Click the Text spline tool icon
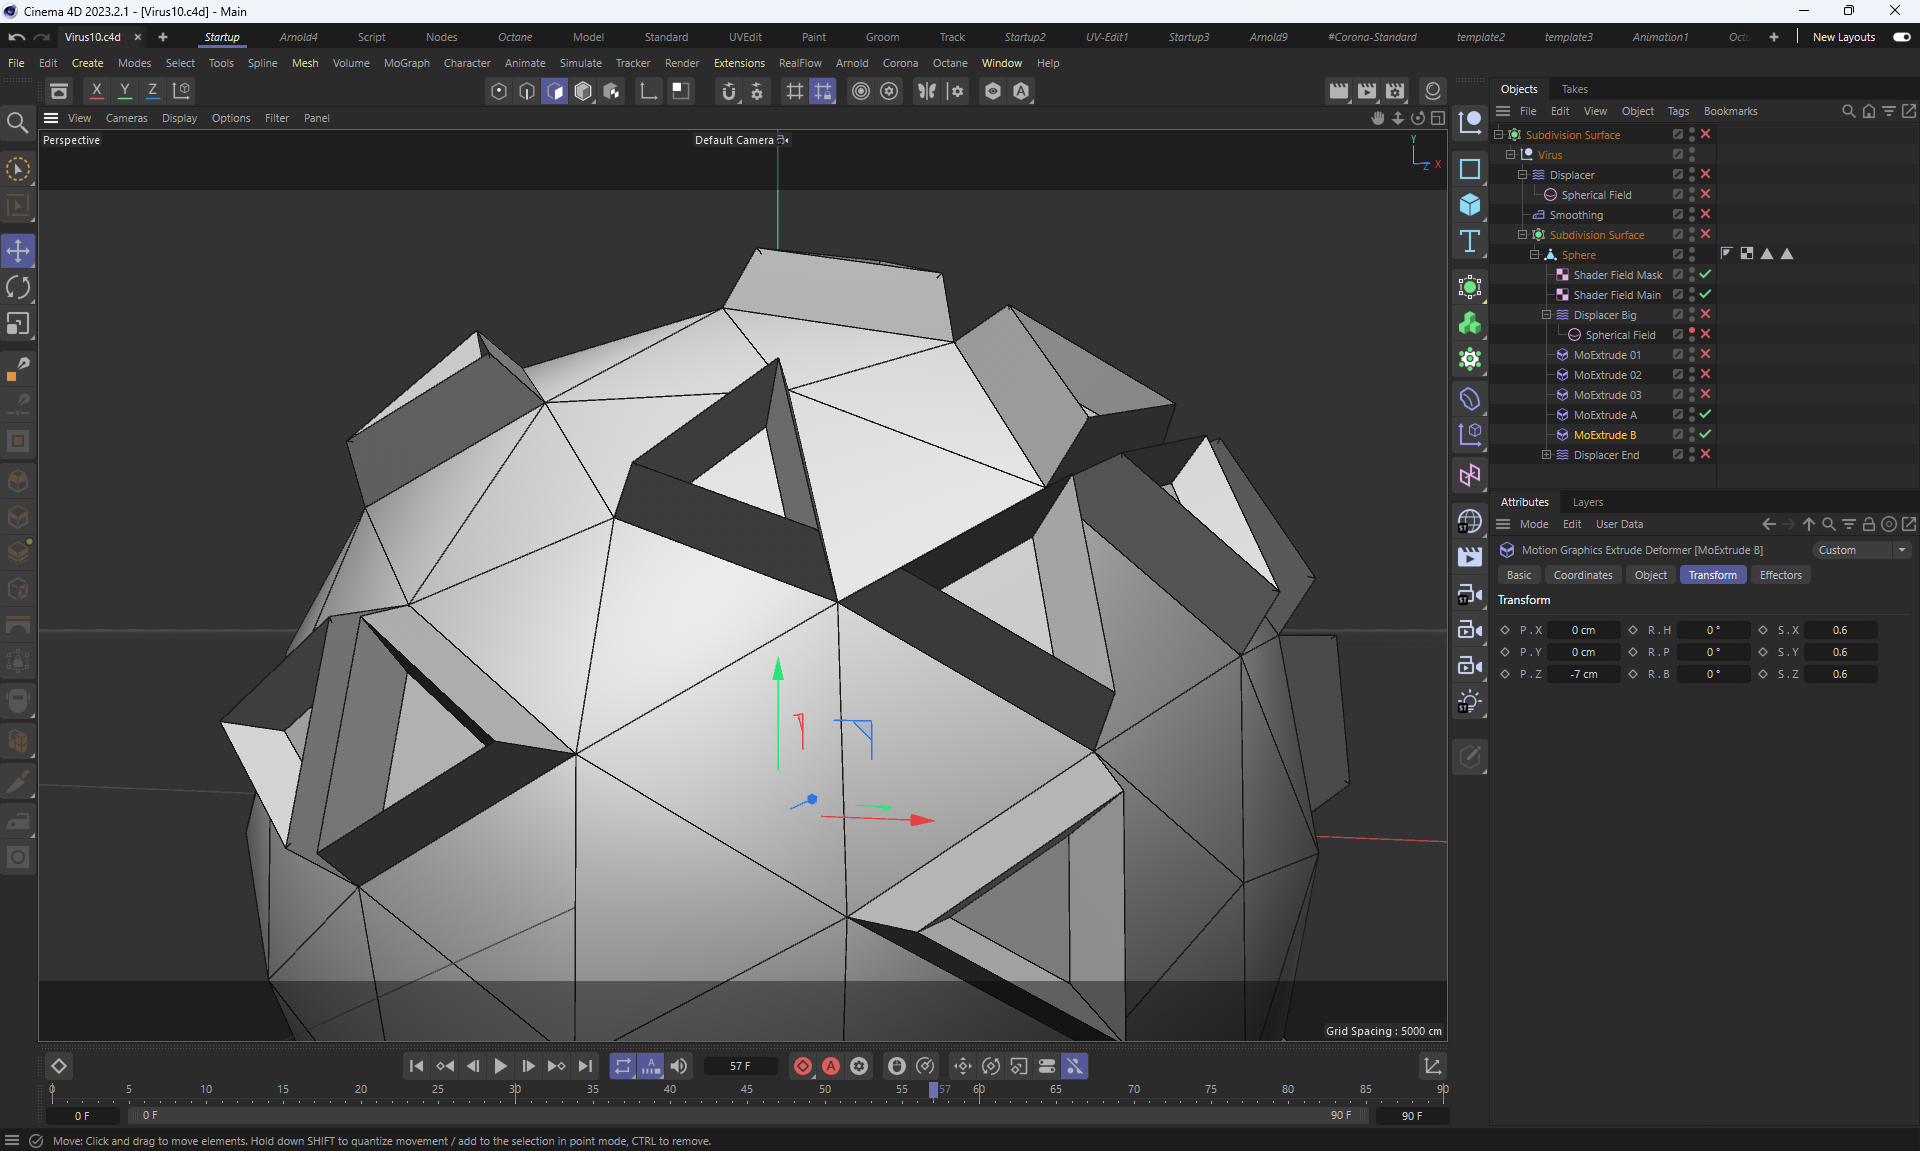Image resolution: width=1920 pixels, height=1151 pixels. (x=1469, y=241)
